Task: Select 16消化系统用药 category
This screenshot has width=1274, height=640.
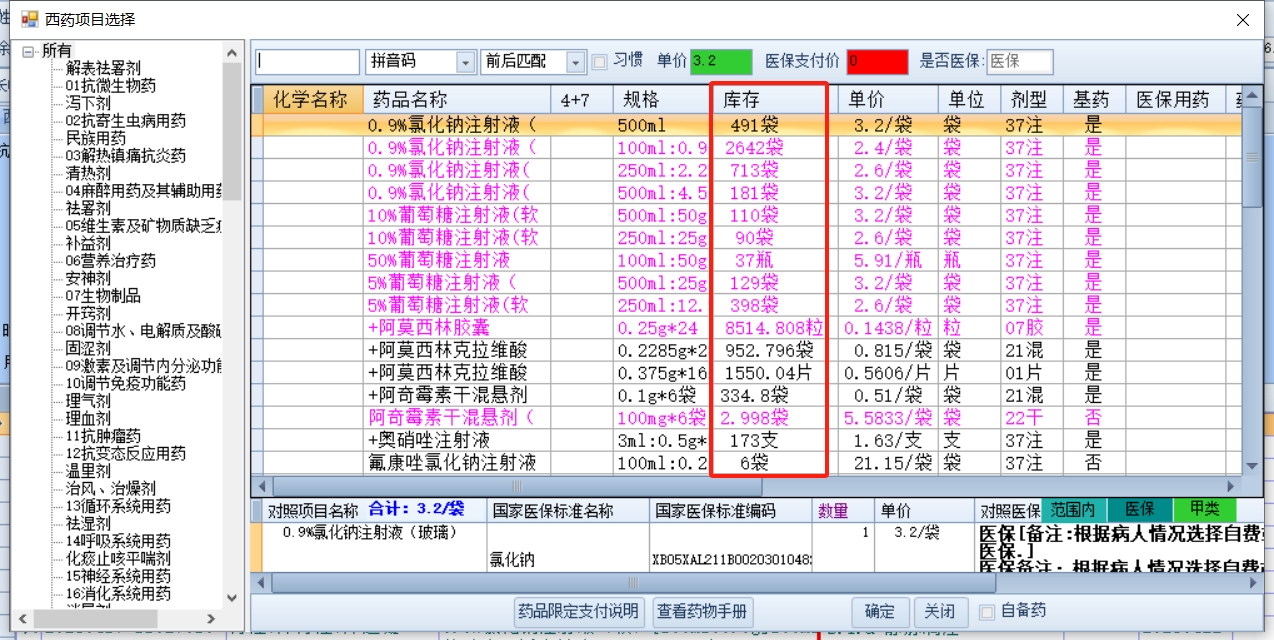Action: click(x=118, y=593)
